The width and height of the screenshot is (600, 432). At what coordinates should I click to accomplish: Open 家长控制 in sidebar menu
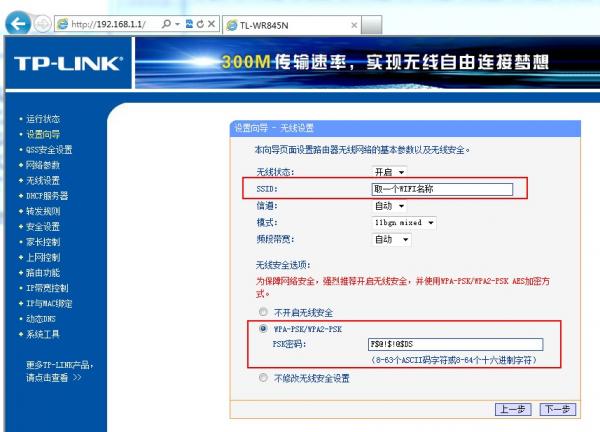[43, 242]
